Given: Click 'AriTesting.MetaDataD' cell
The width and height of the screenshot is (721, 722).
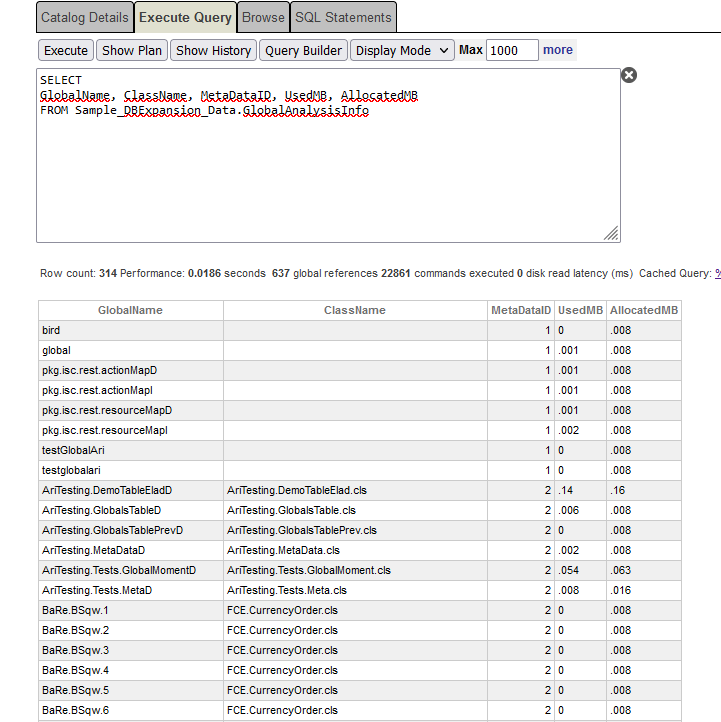Looking at the screenshot, I should (130, 551).
